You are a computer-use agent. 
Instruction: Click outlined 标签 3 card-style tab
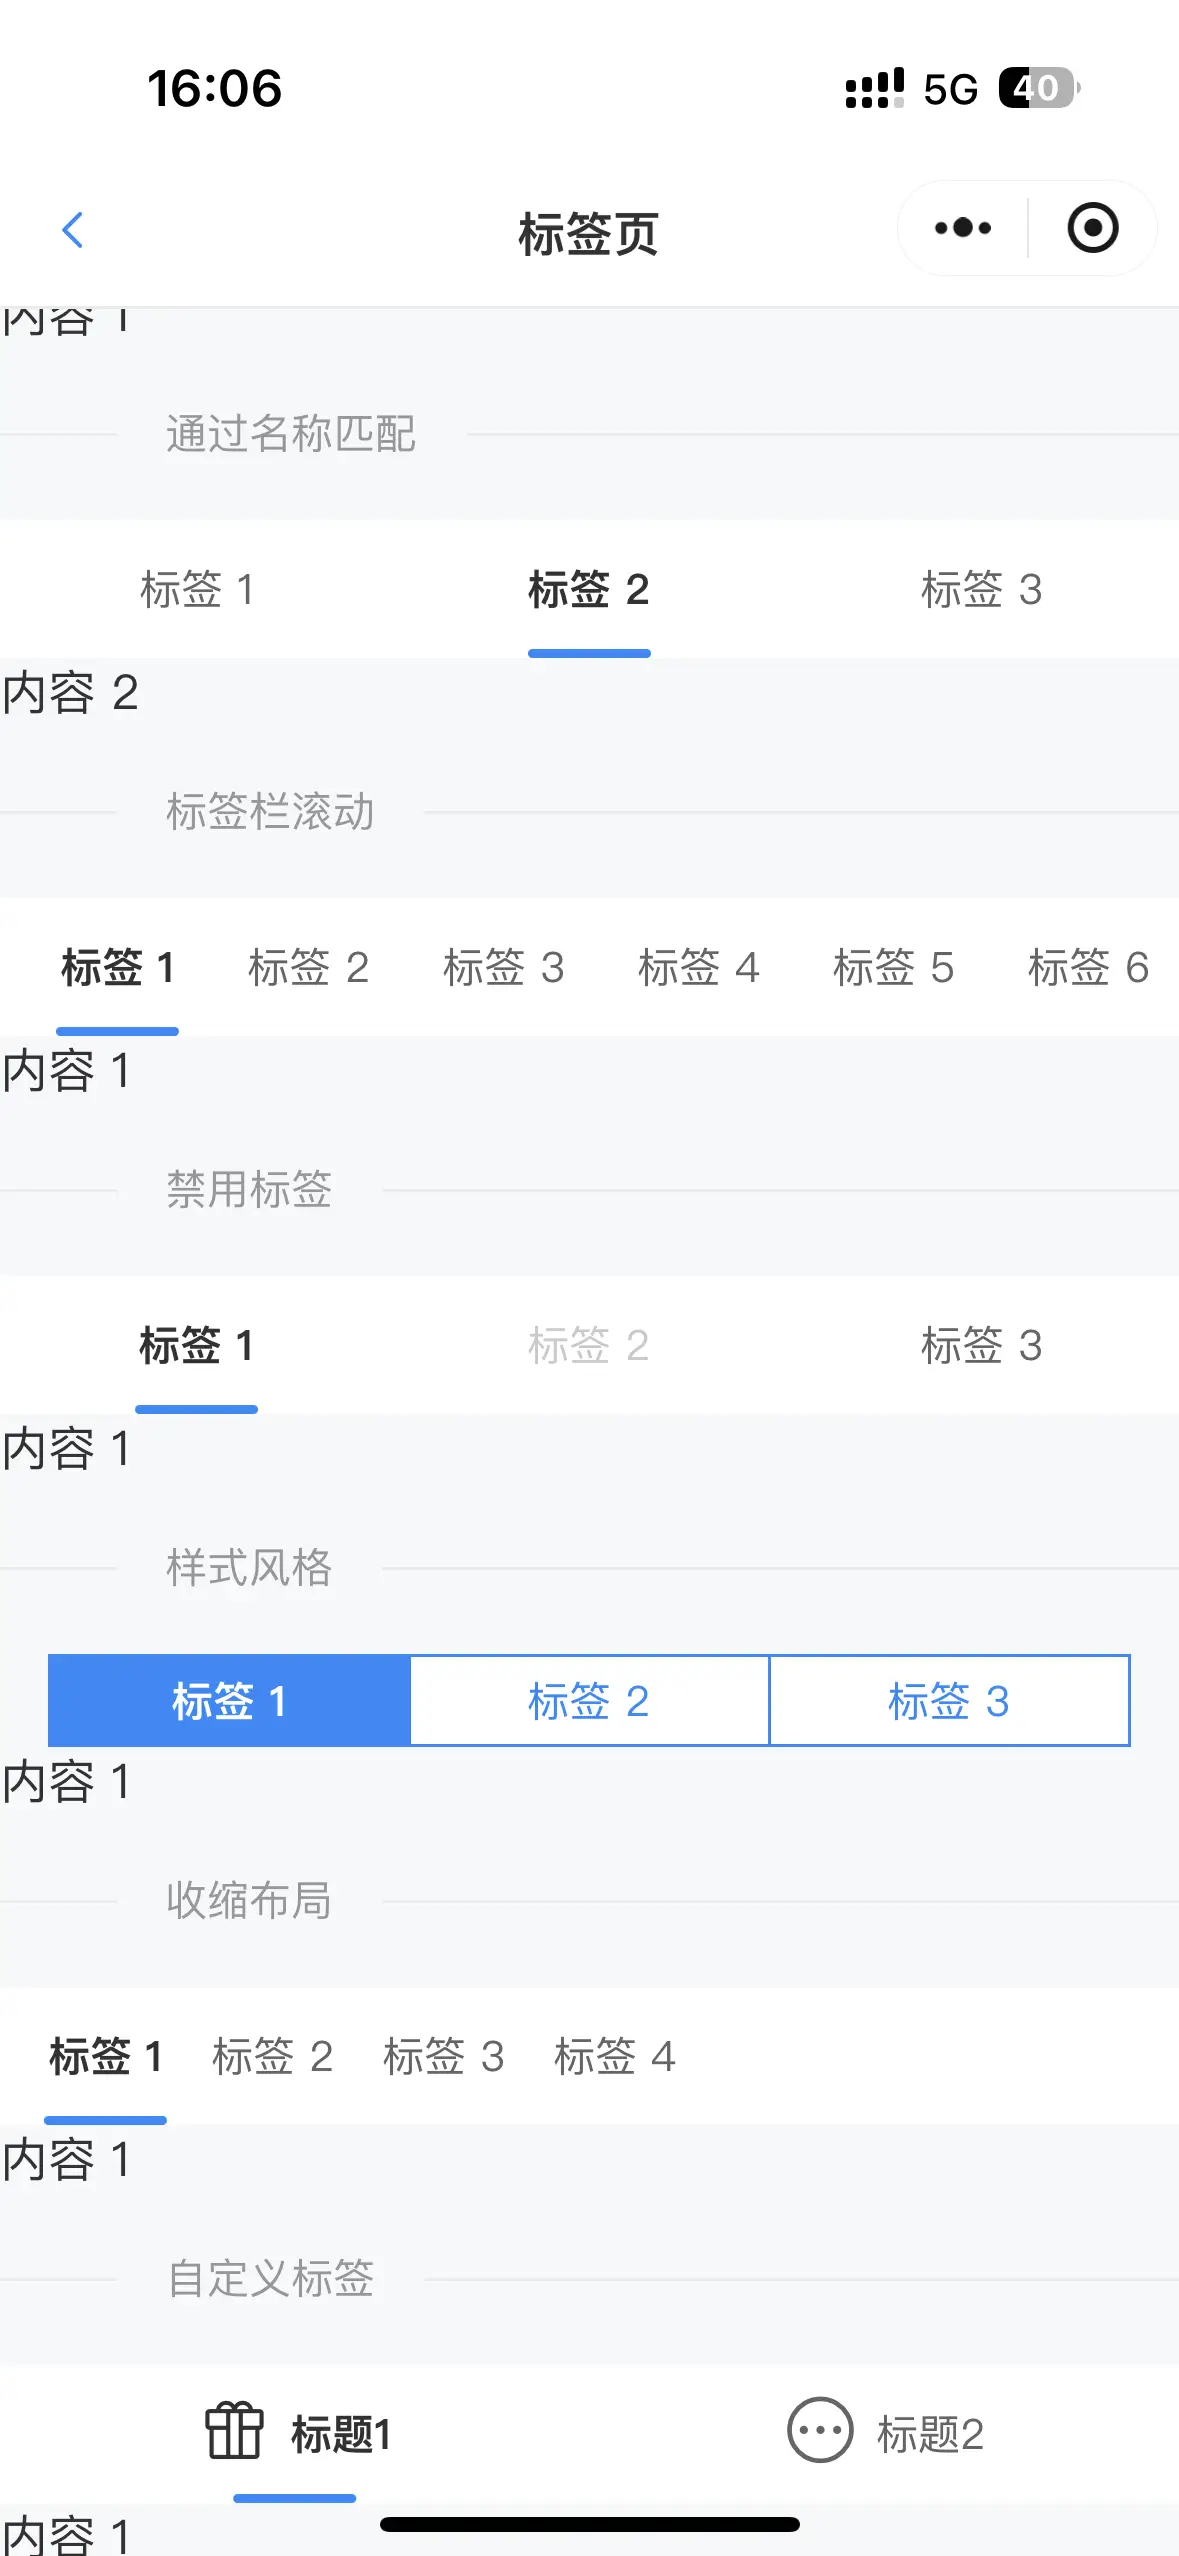click(949, 1700)
